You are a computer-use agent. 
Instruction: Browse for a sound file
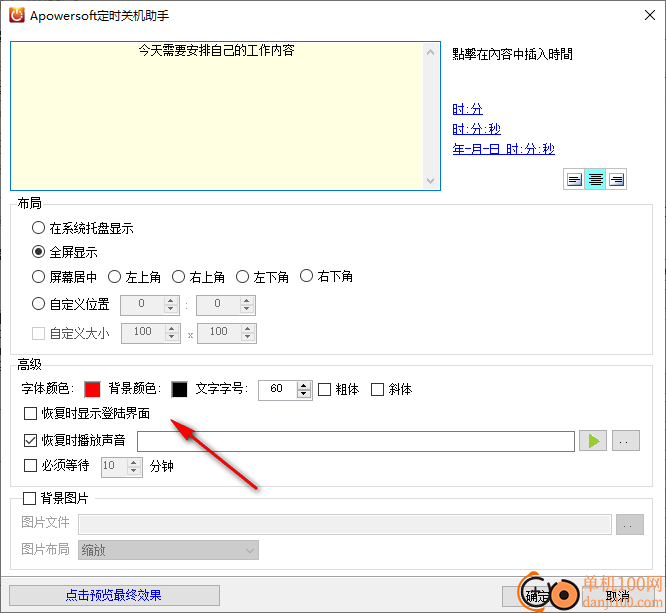(x=625, y=441)
